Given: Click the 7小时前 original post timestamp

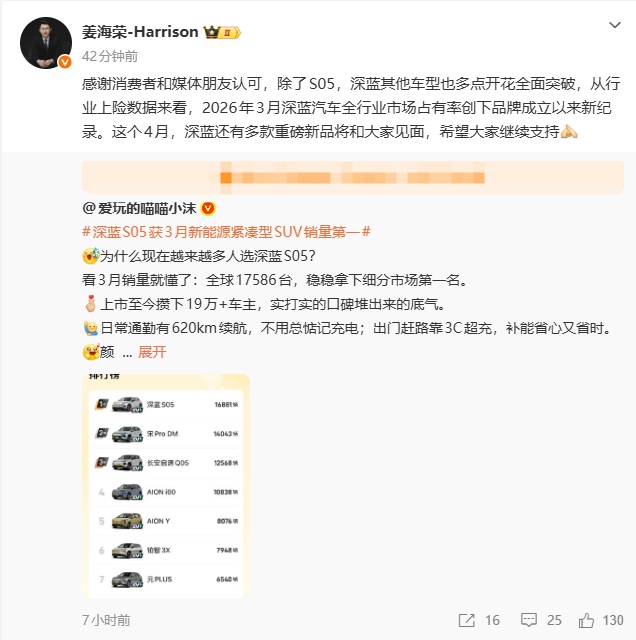Looking at the screenshot, I should click(106, 620).
